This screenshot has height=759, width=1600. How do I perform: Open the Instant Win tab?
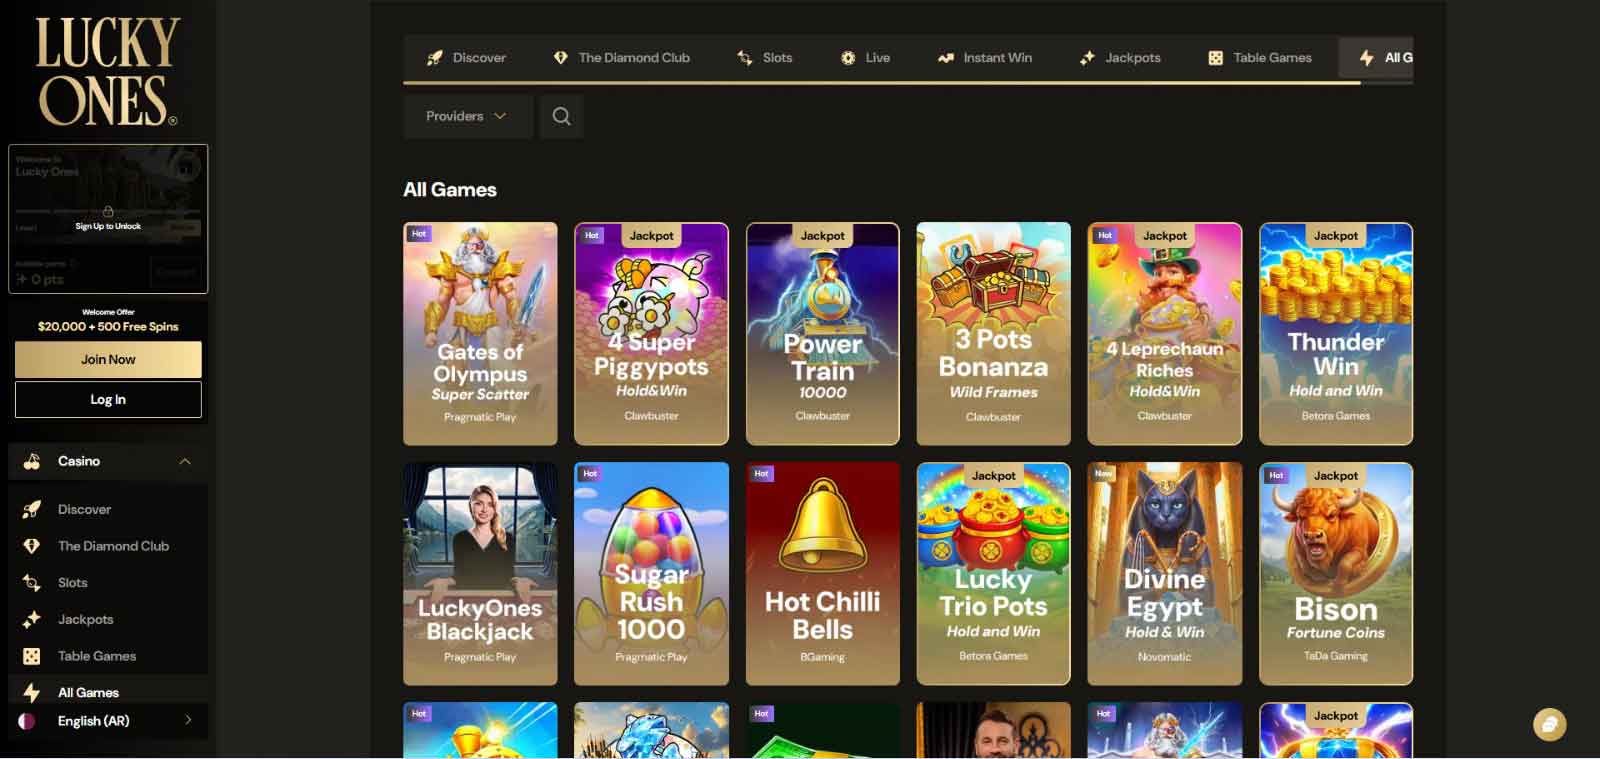985,58
